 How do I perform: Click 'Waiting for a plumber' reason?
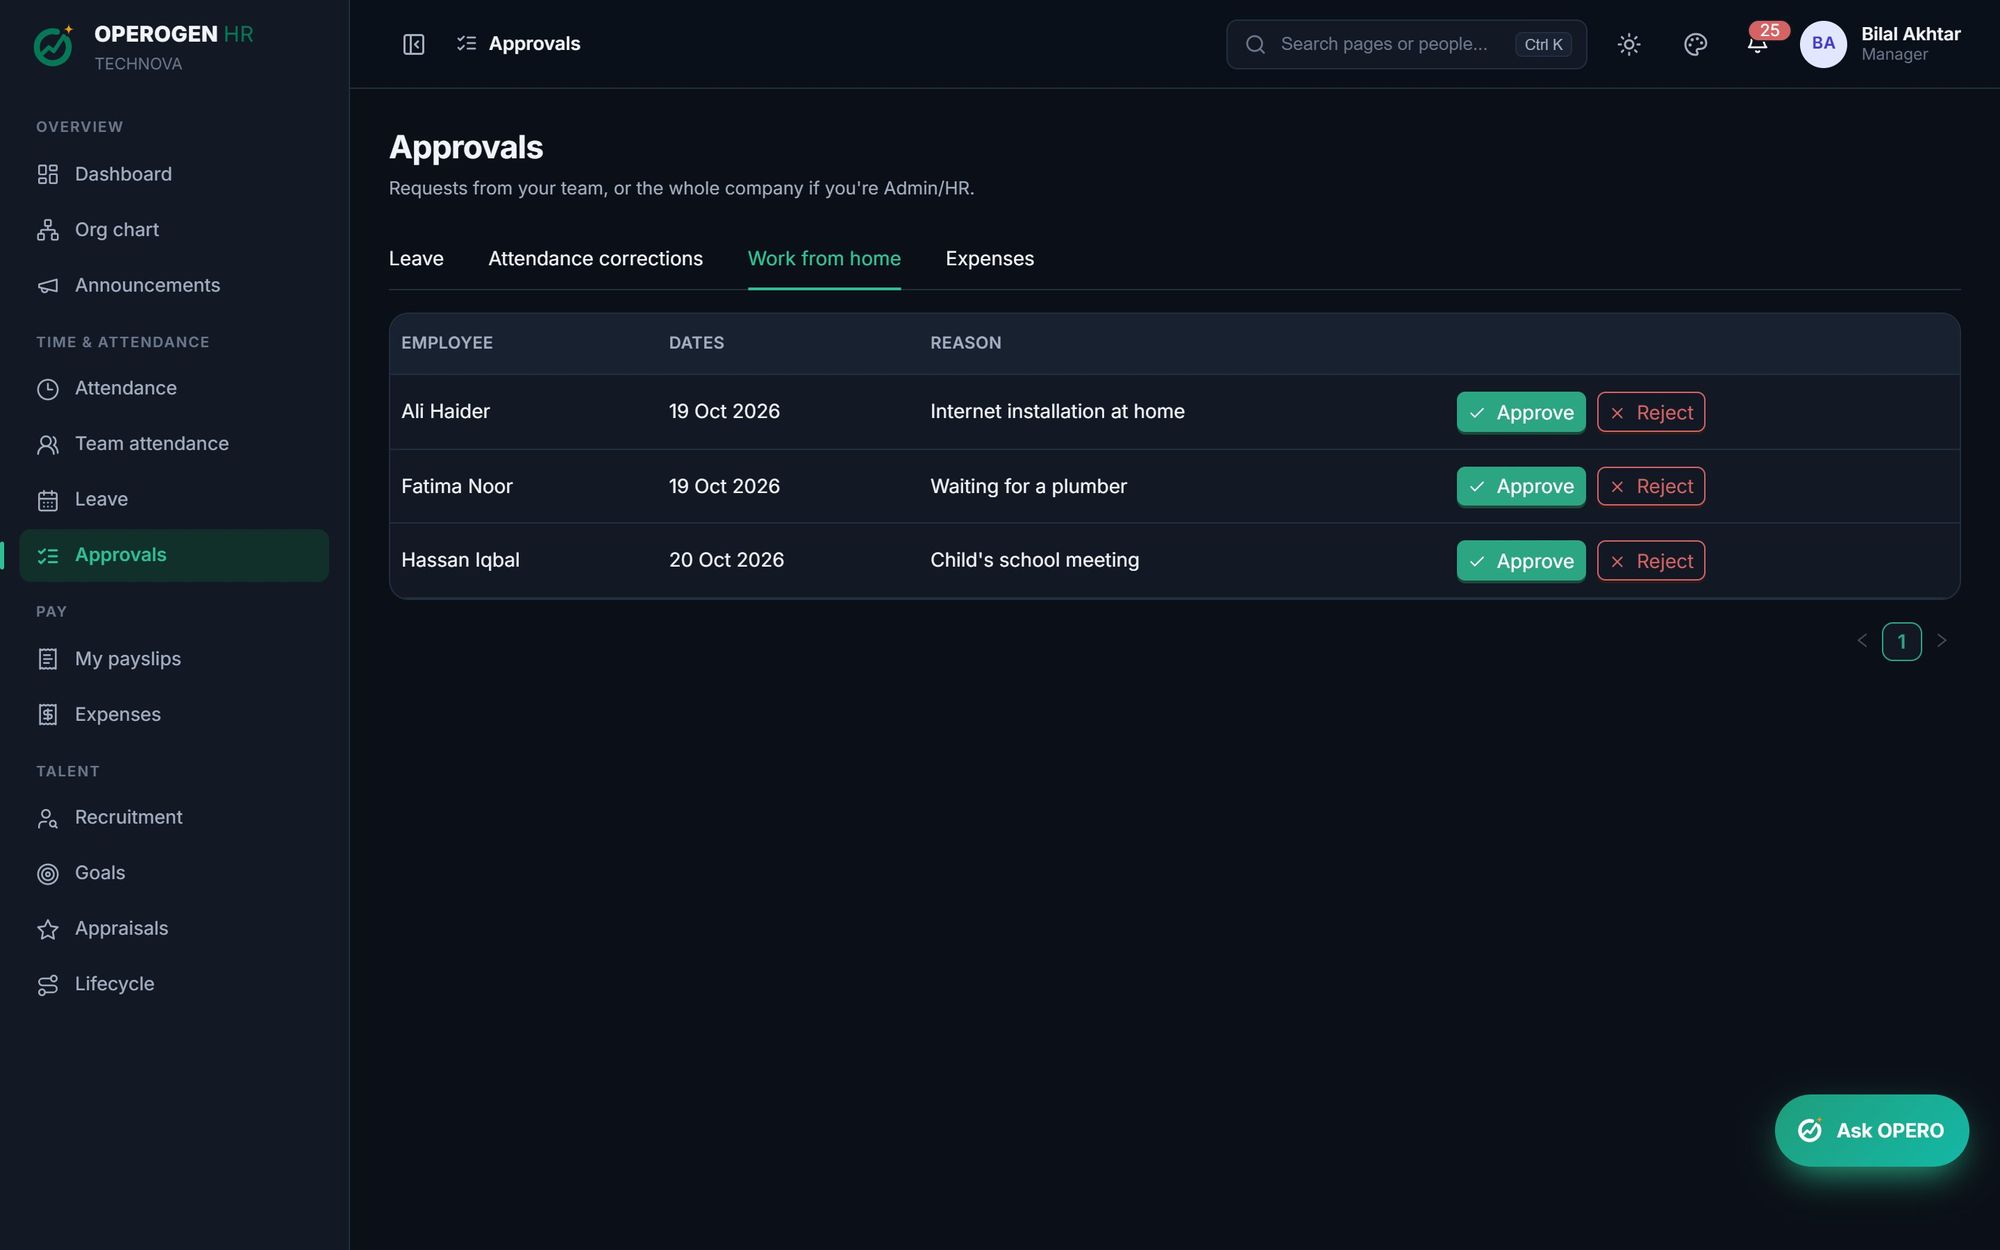click(x=1028, y=486)
